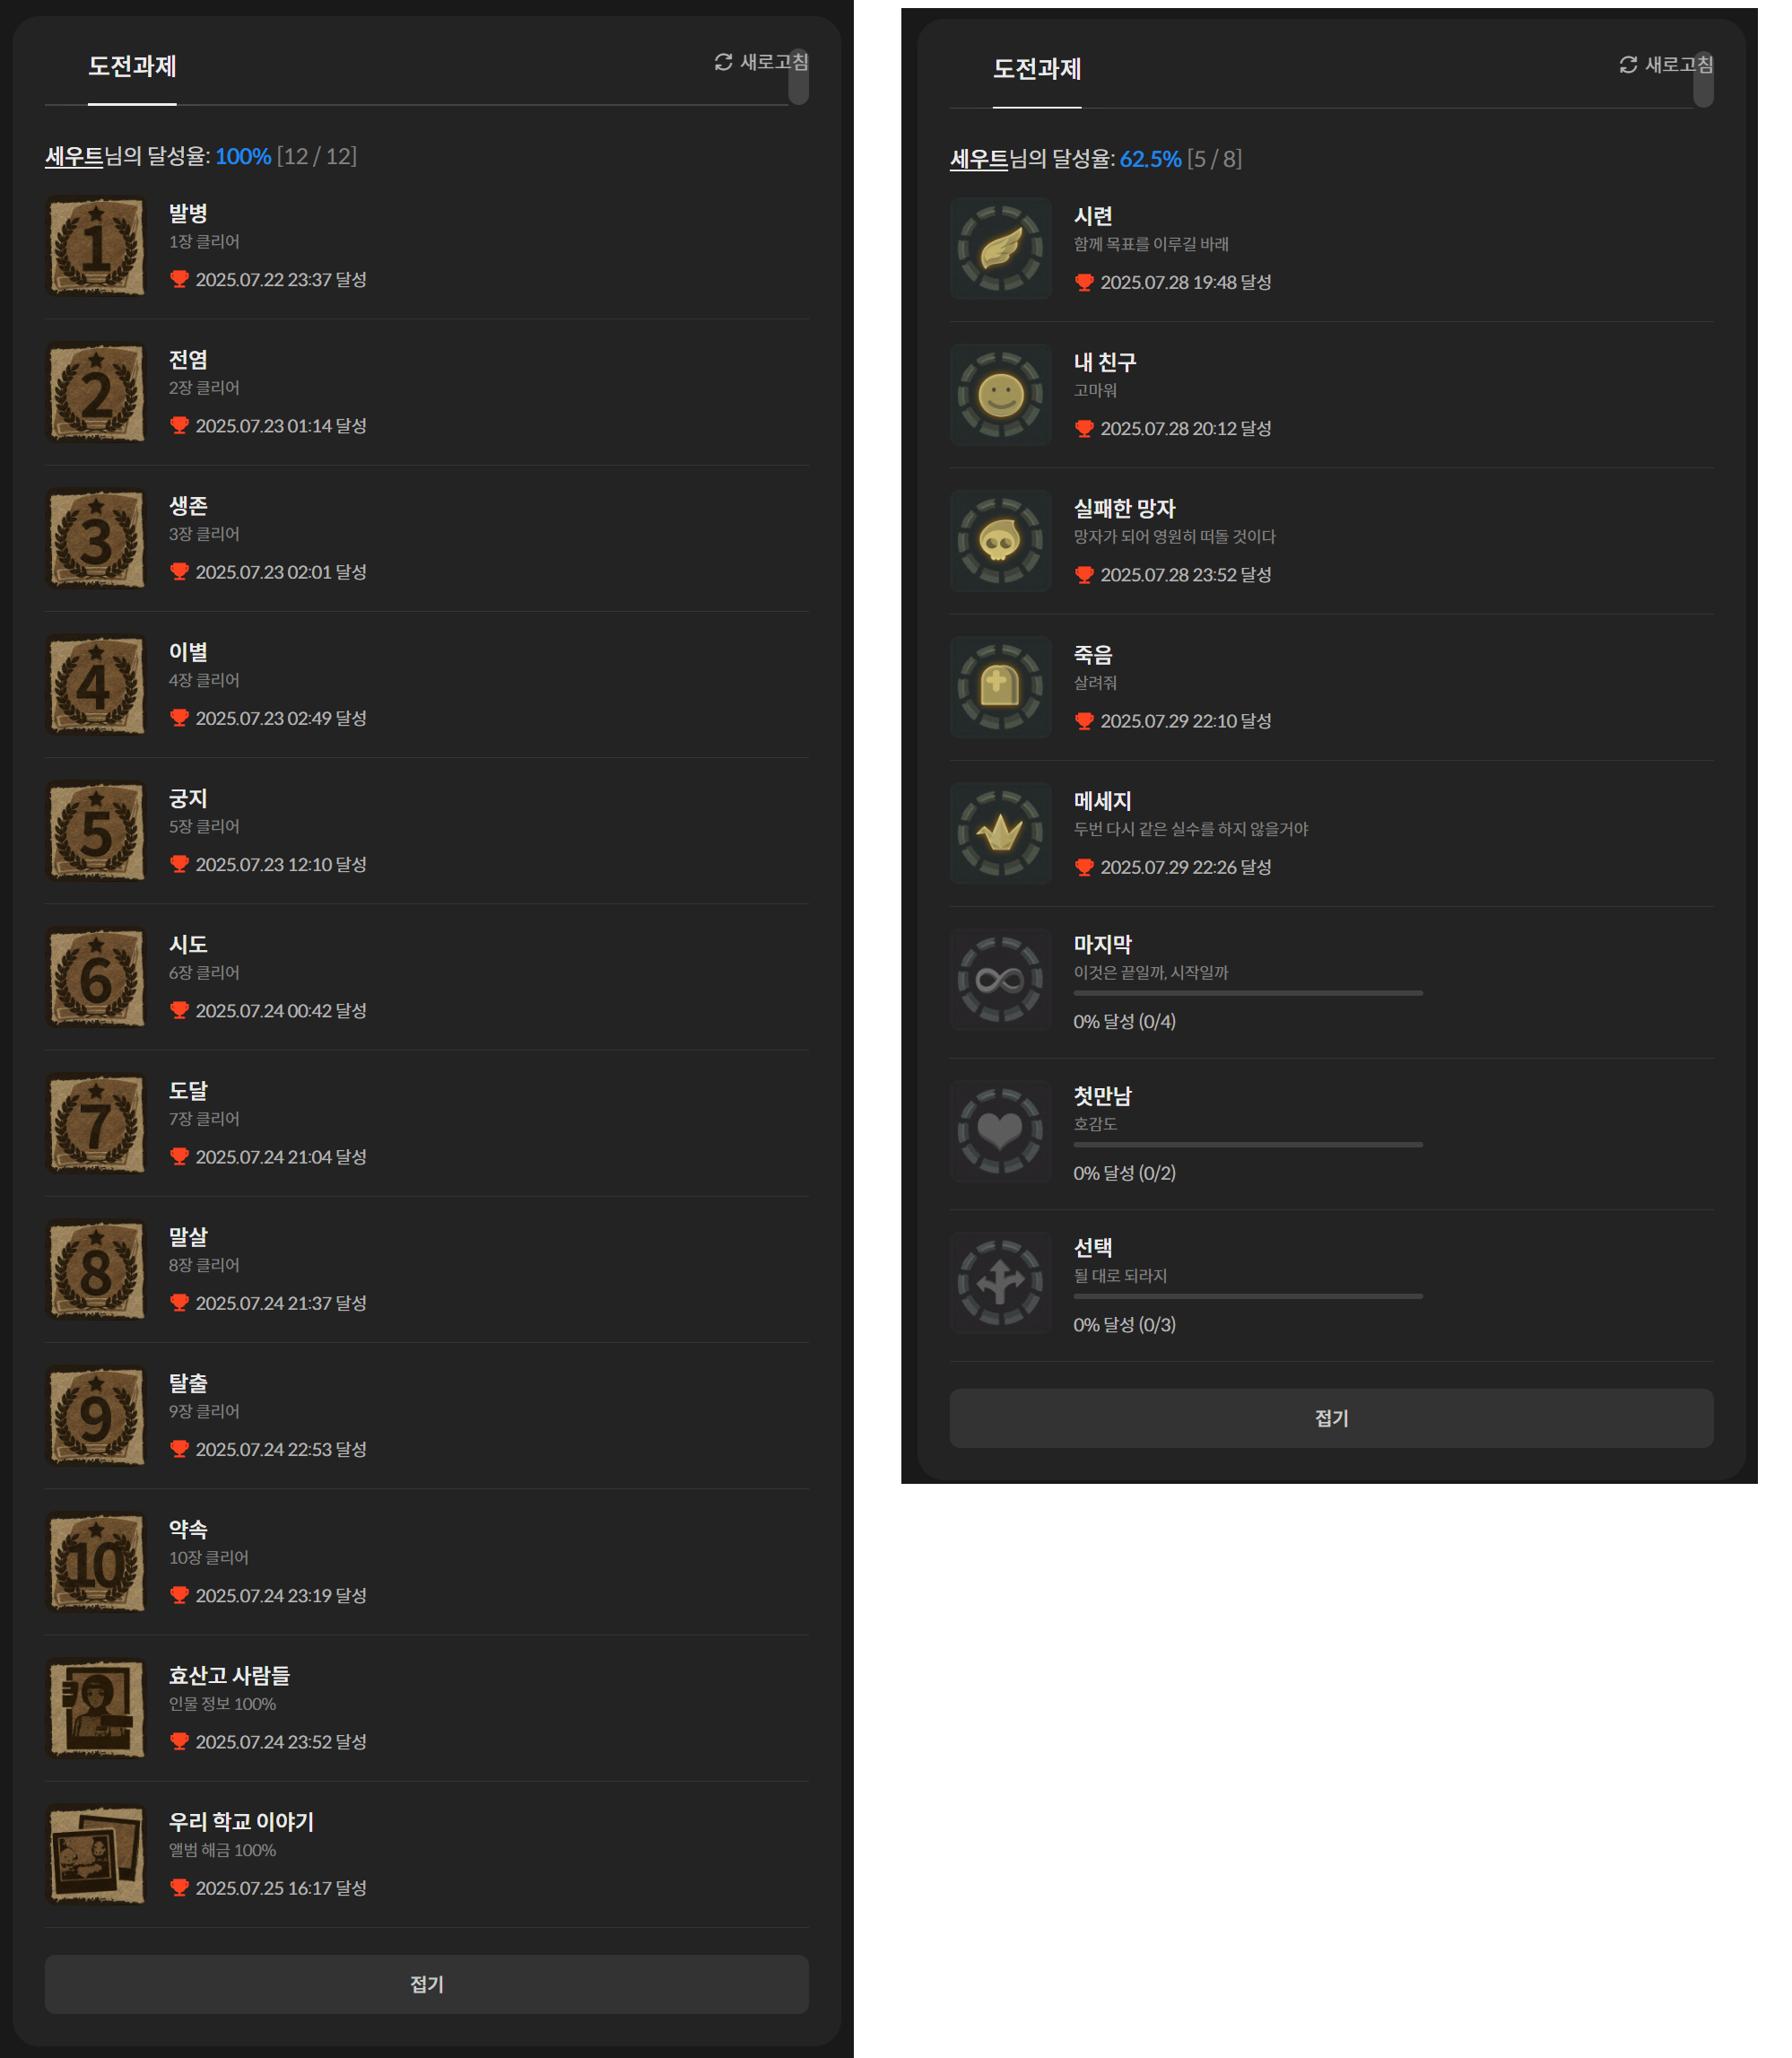Open the 세우트 profile link in the right panel
The image size is (1792, 2058).
[x=979, y=159]
